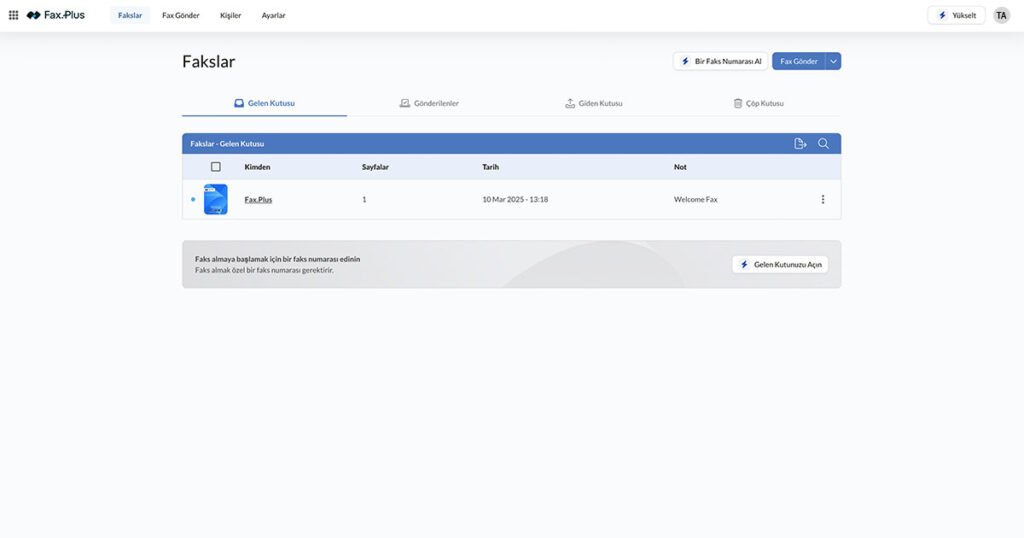Click the Fax.Plus logo

point(56,15)
